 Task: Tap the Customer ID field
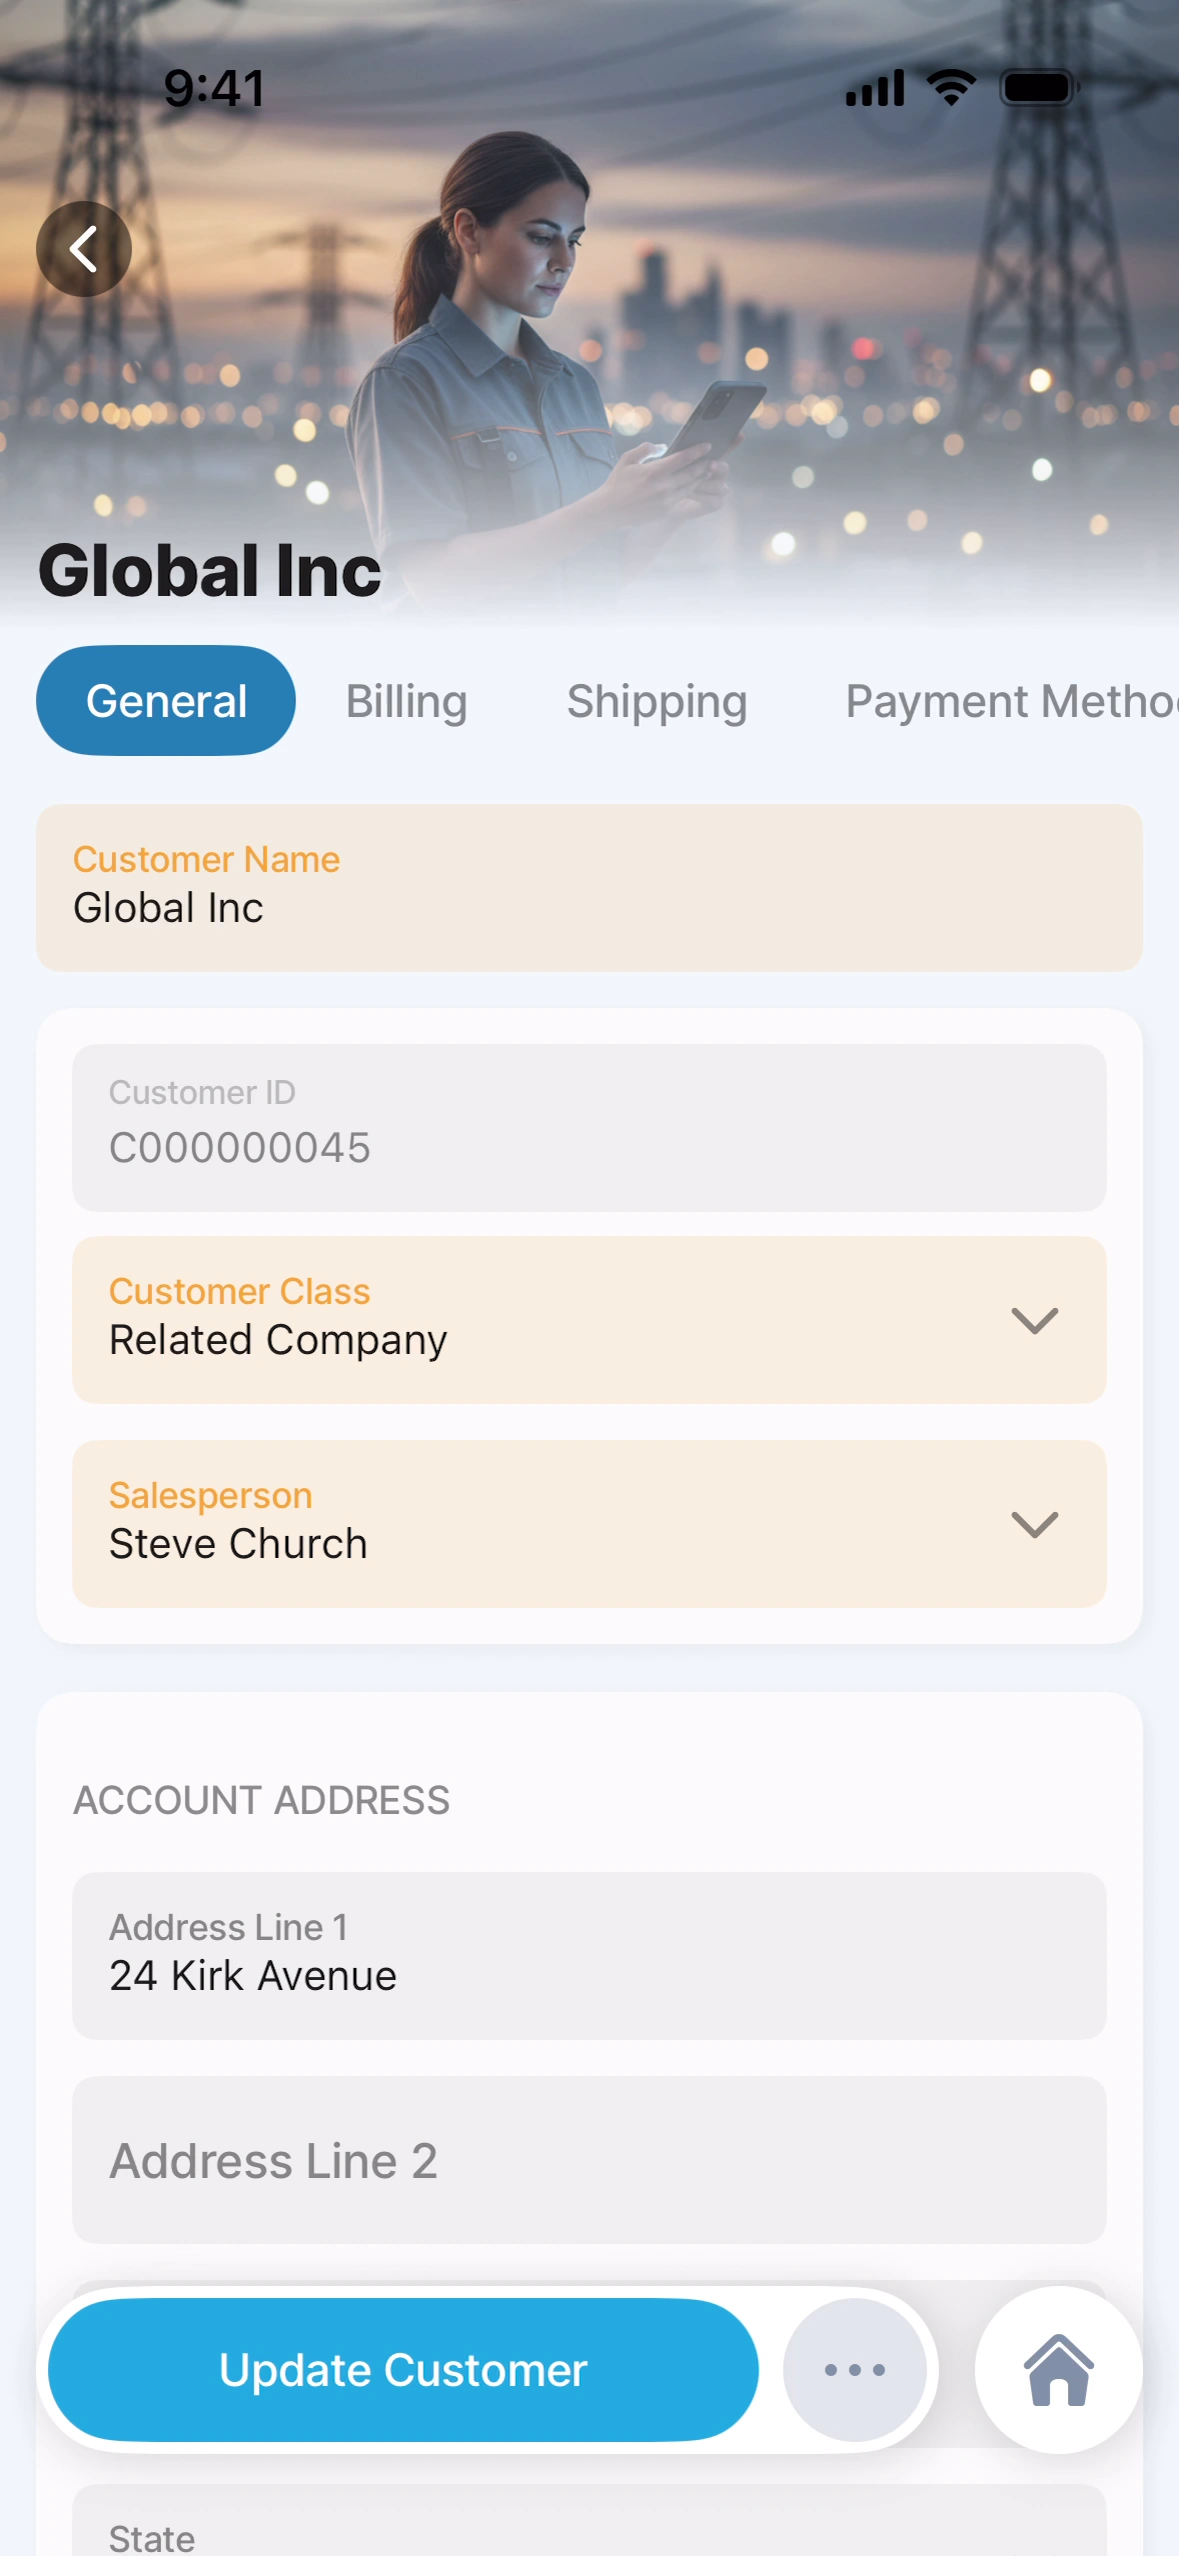point(589,1128)
